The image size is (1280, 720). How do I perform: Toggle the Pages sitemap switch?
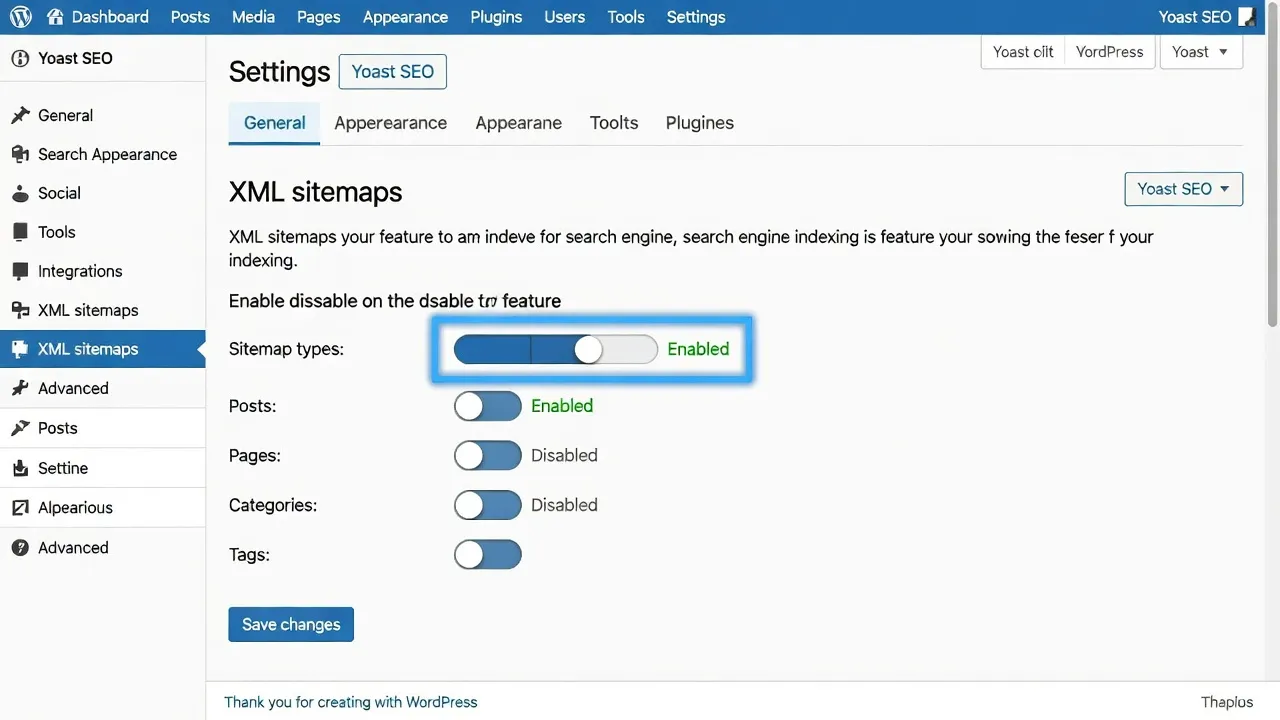pos(488,455)
